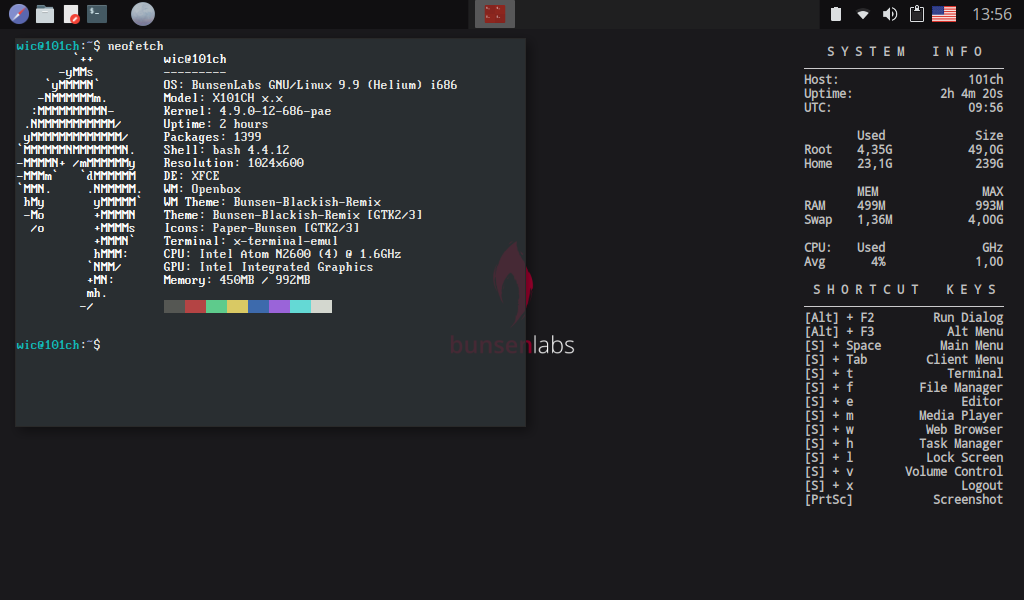The width and height of the screenshot is (1024, 600).
Task: Click the 'Shell: bash 4.4.12' line
Action: point(226,150)
